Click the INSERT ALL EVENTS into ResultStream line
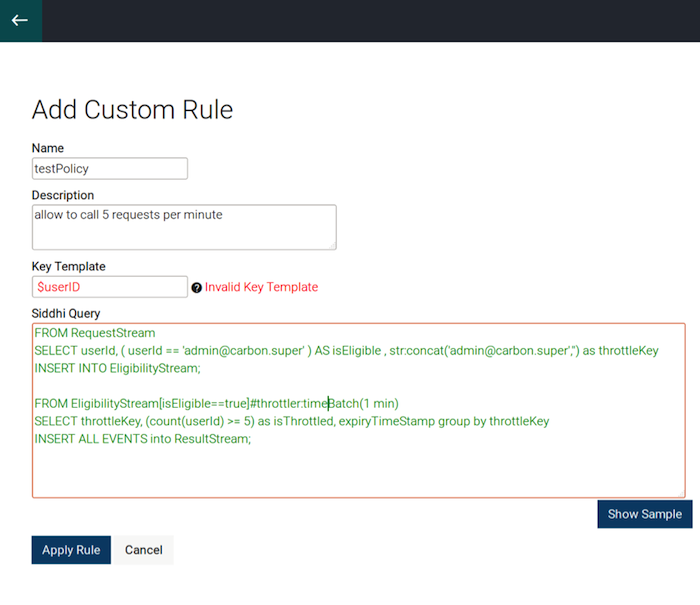The width and height of the screenshot is (700, 605). [143, 439]
